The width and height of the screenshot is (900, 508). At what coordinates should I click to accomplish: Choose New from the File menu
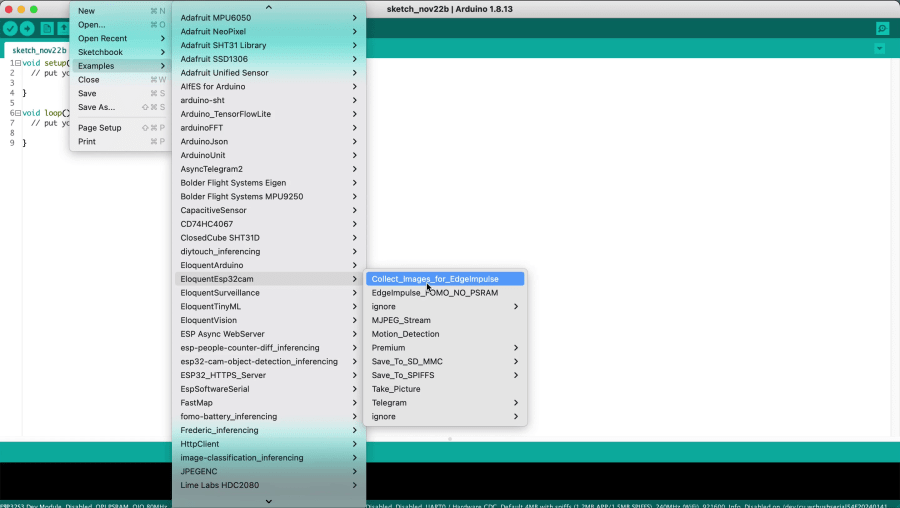tap(121, 11)
